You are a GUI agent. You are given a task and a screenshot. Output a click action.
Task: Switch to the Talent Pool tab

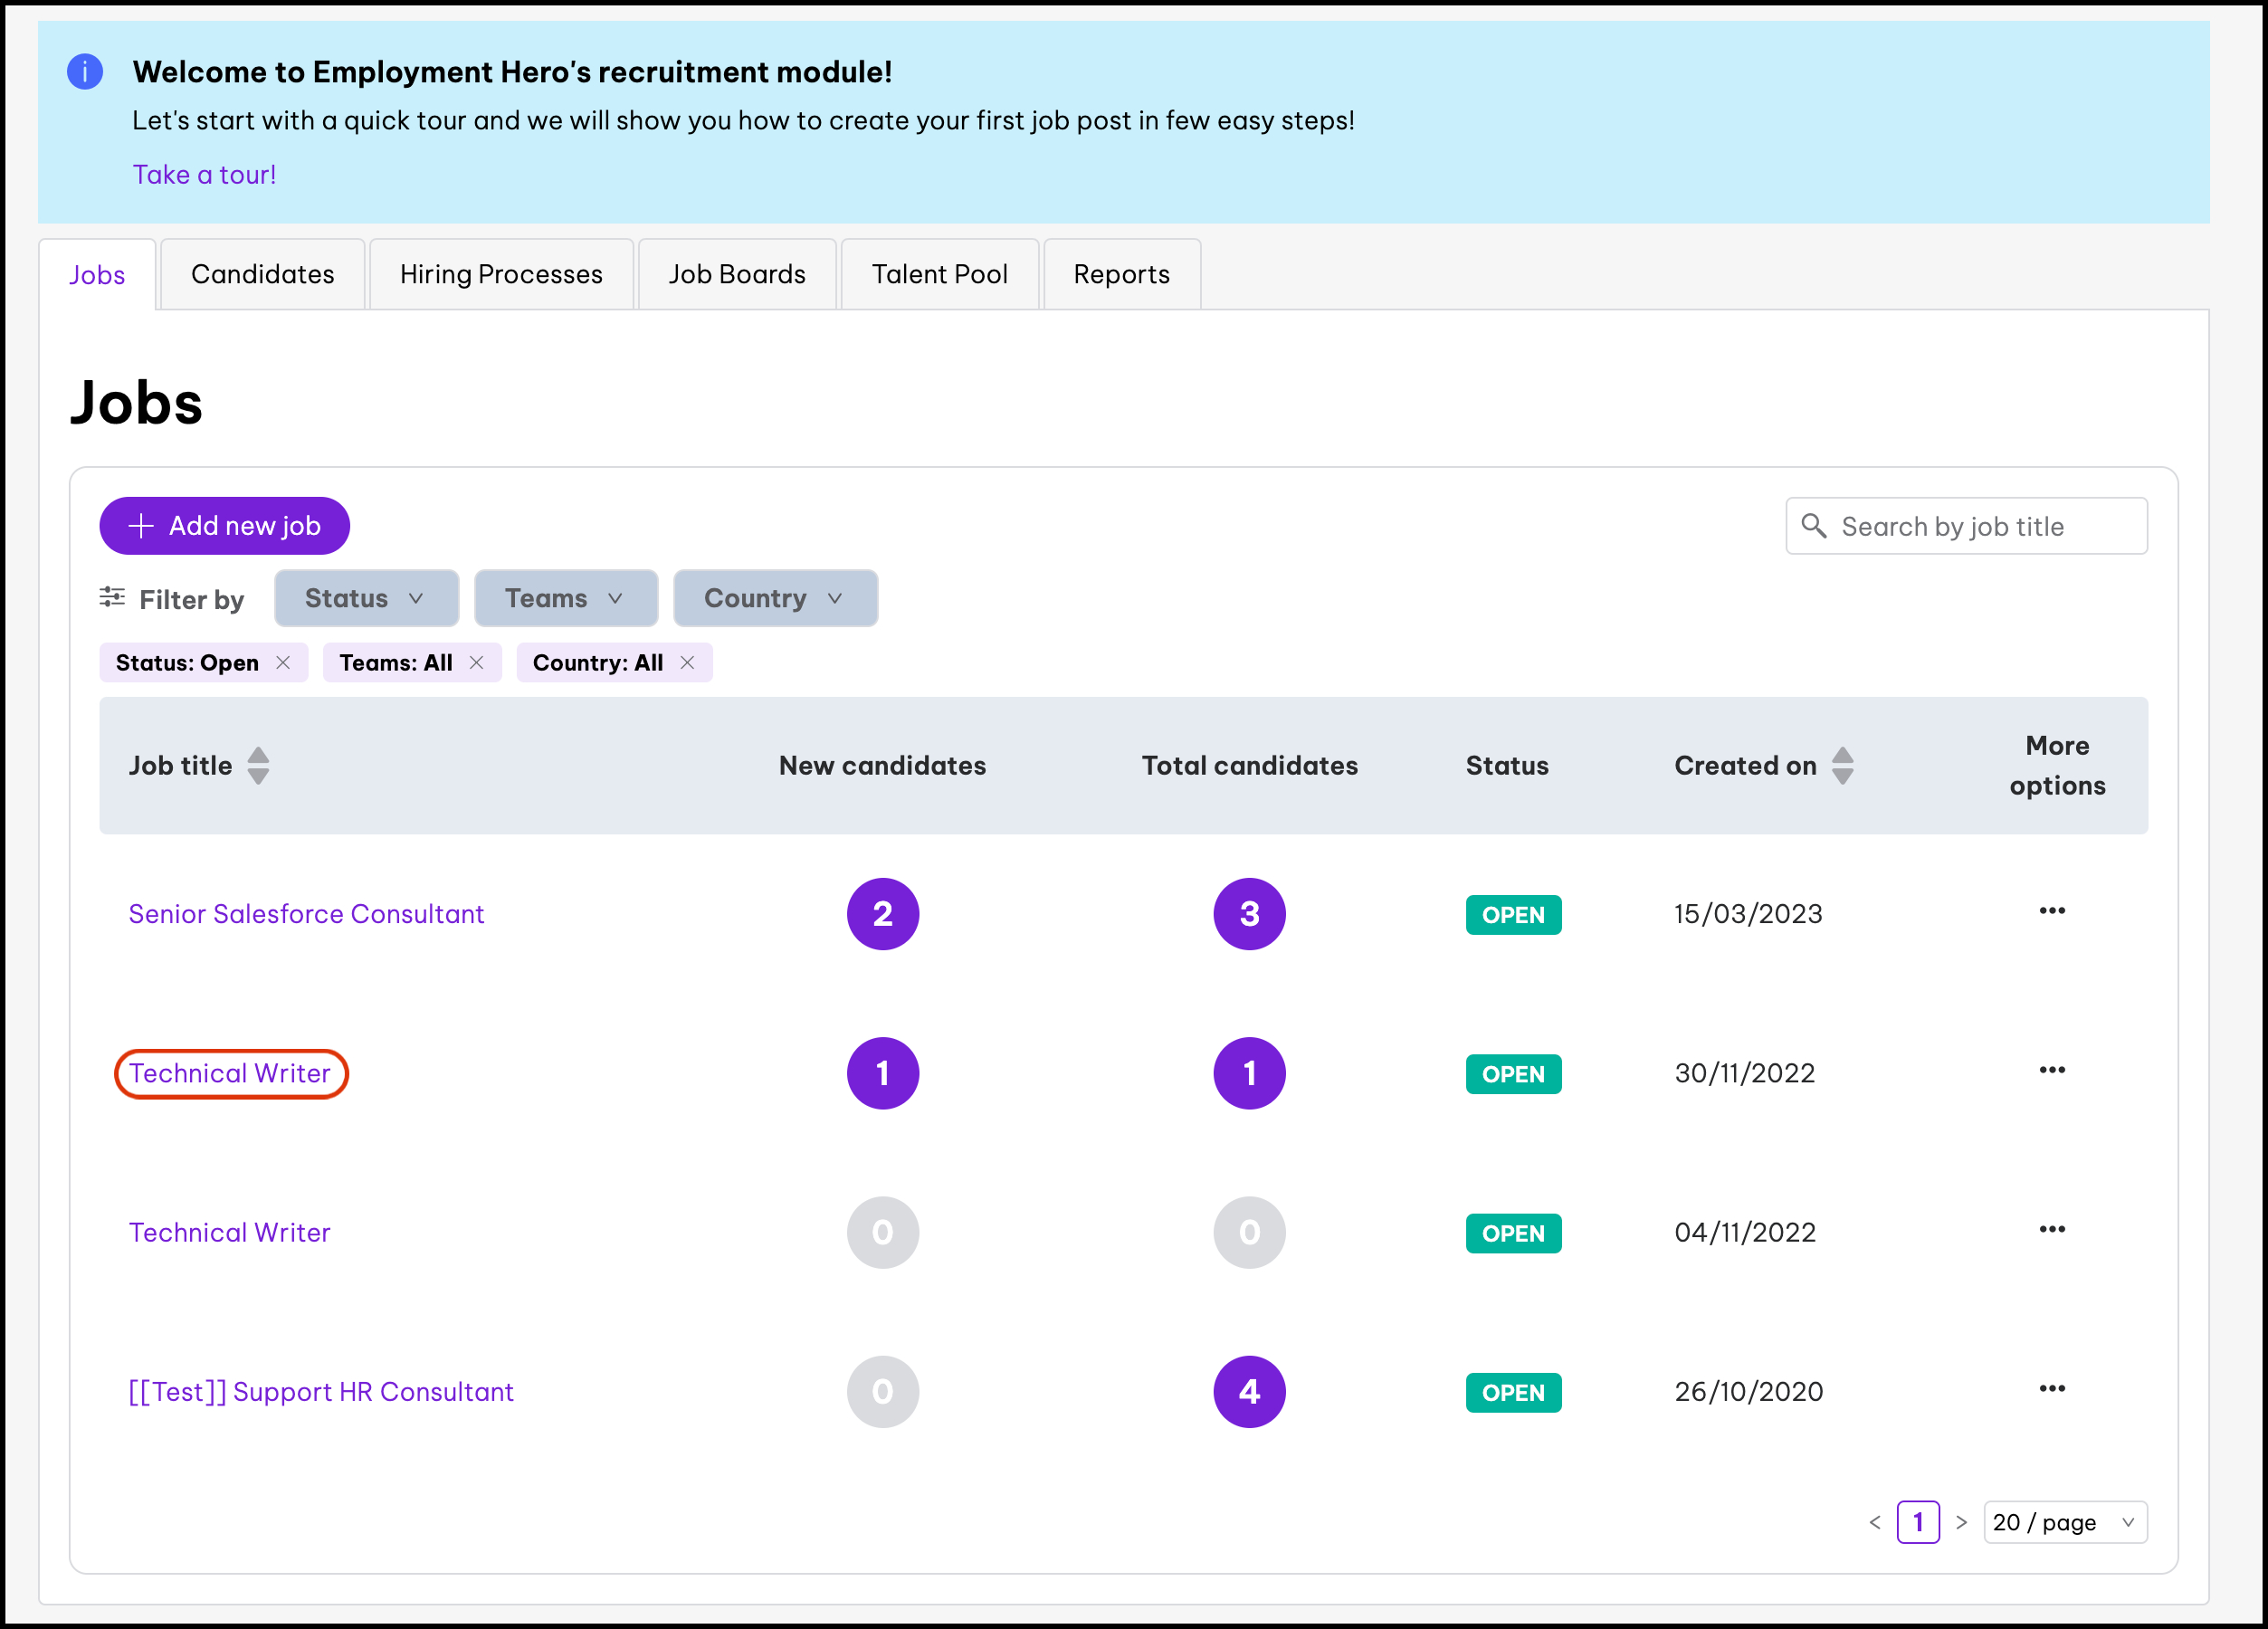939,275
